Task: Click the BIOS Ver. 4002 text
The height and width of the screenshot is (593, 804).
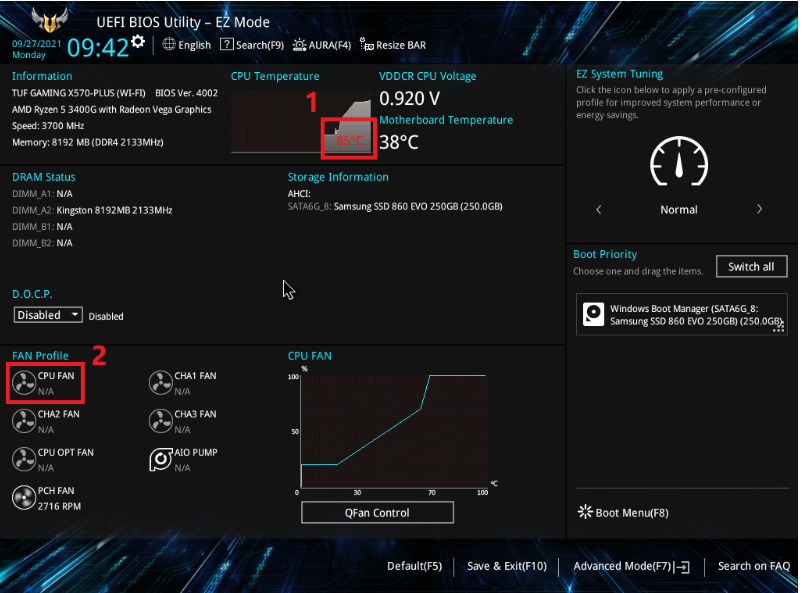Action: 186,93
